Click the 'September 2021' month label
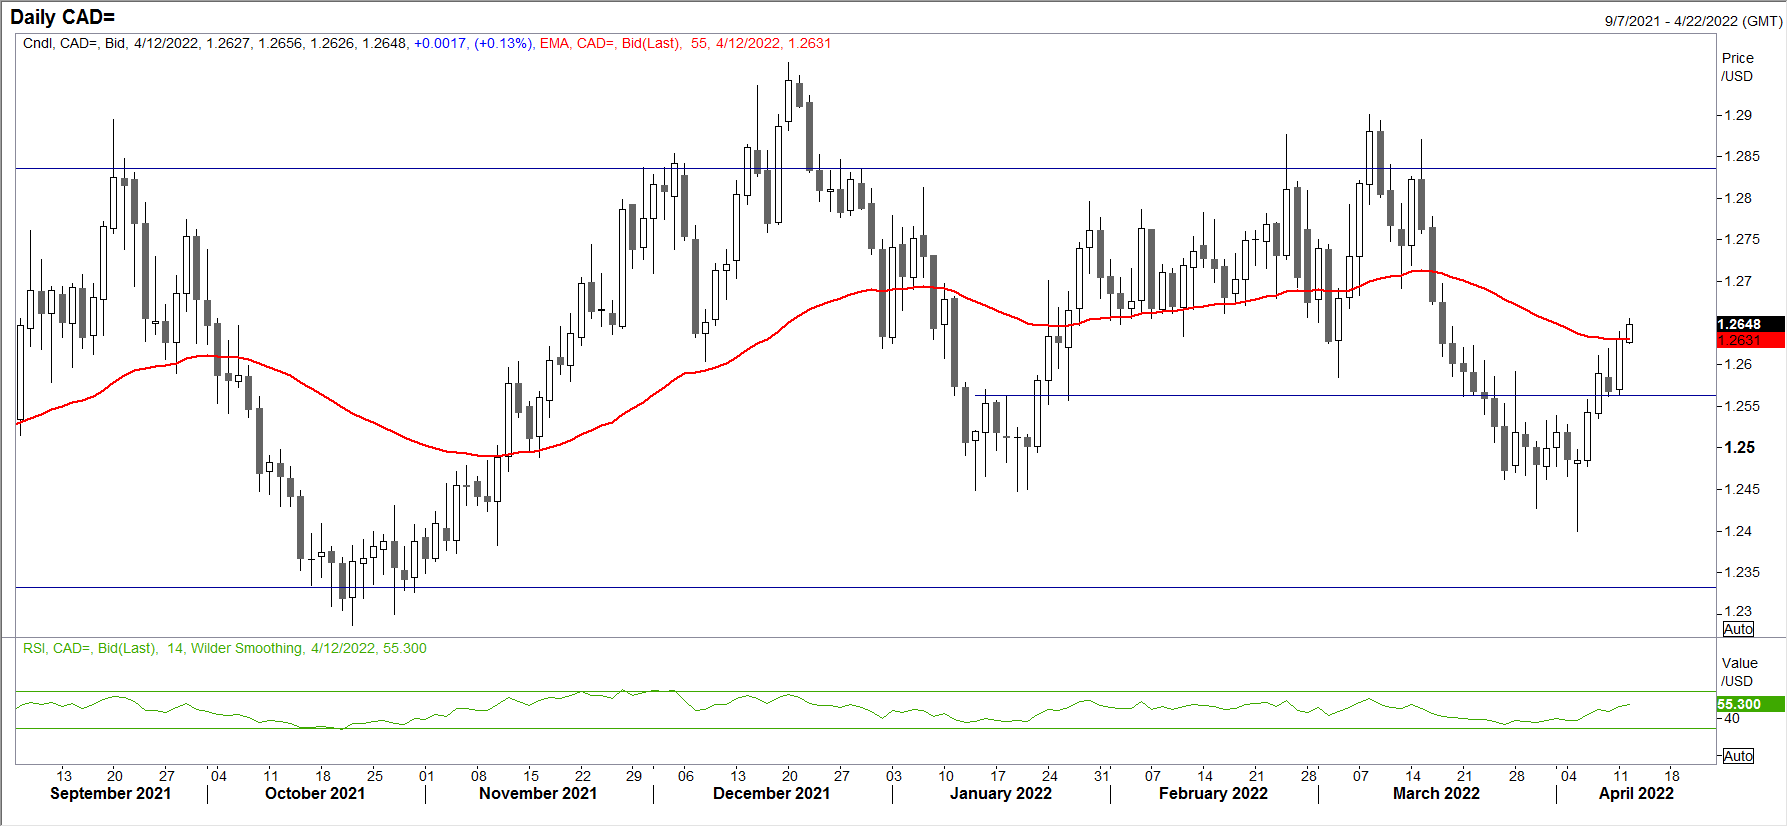Viewport: 1788px width, 827px height. [x=110, y=793]
